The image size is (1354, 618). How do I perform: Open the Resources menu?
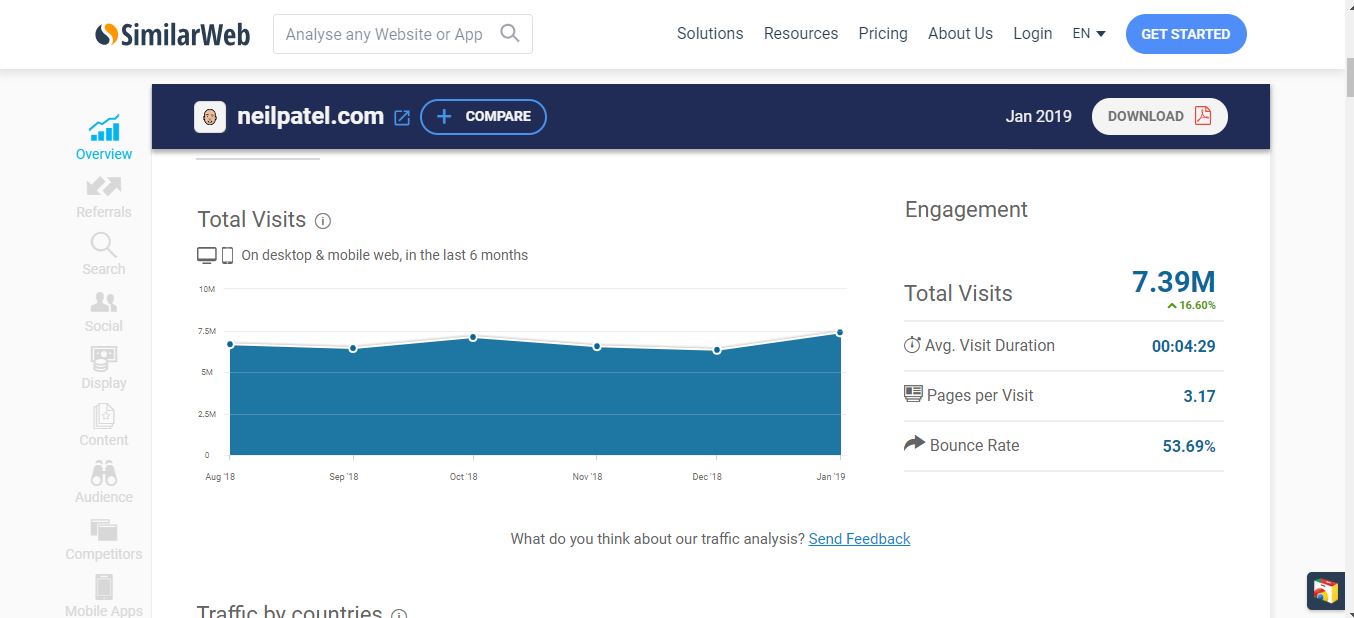[801, 33]
